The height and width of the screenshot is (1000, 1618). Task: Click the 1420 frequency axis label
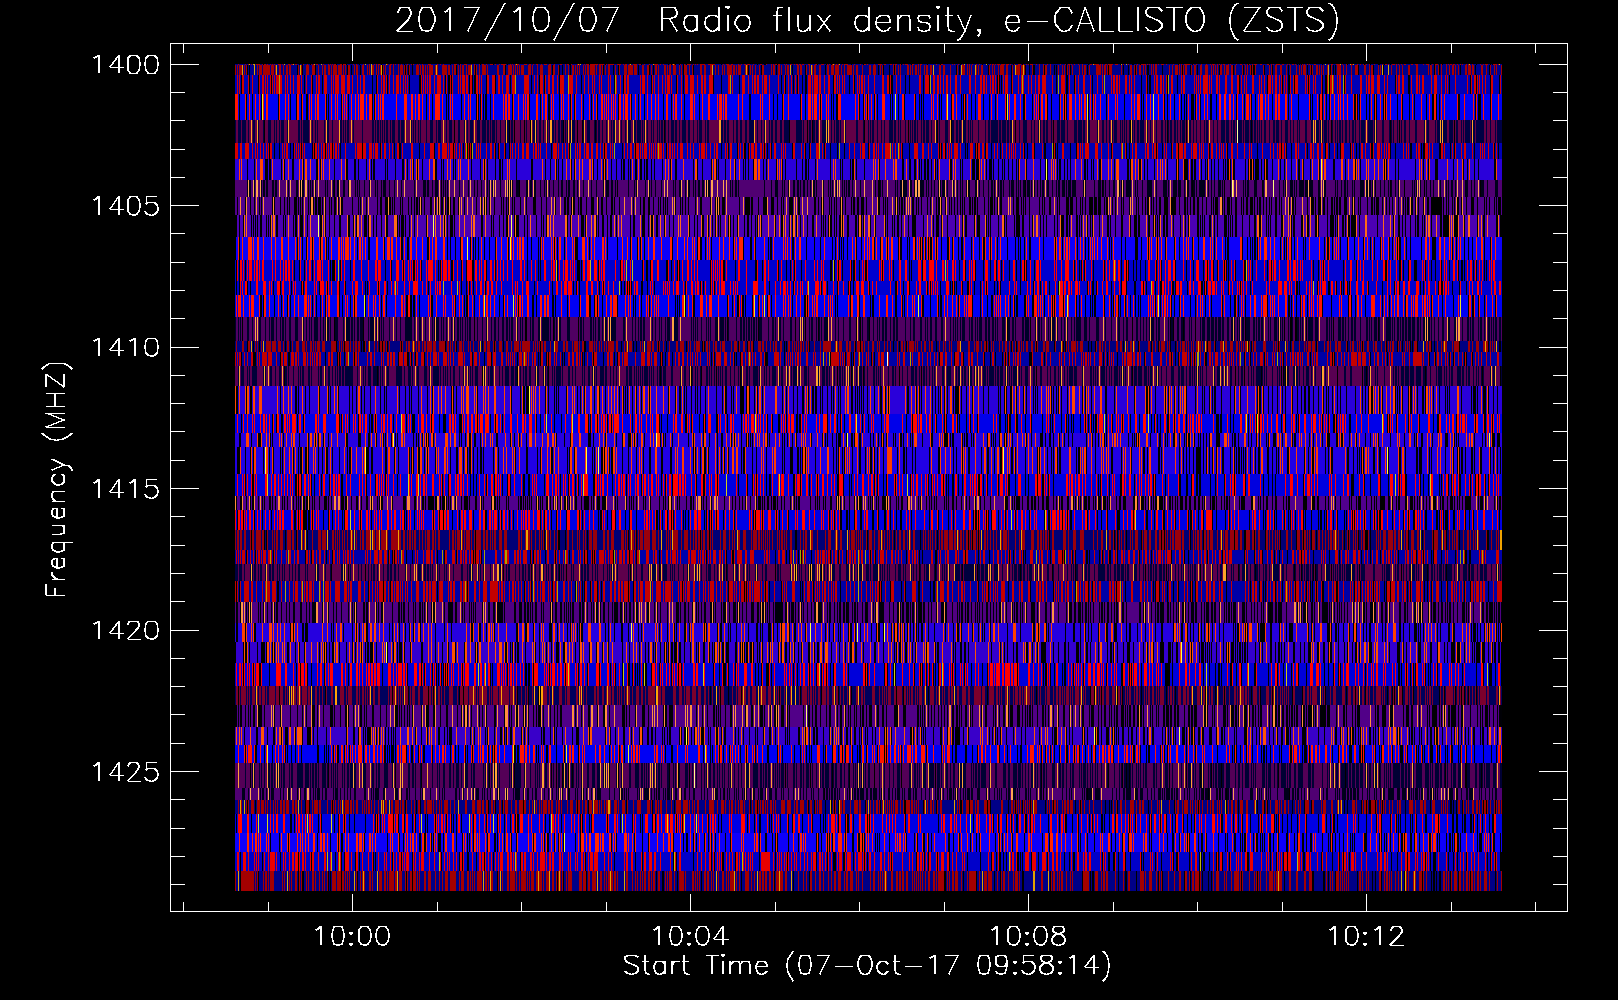[125, 630]
